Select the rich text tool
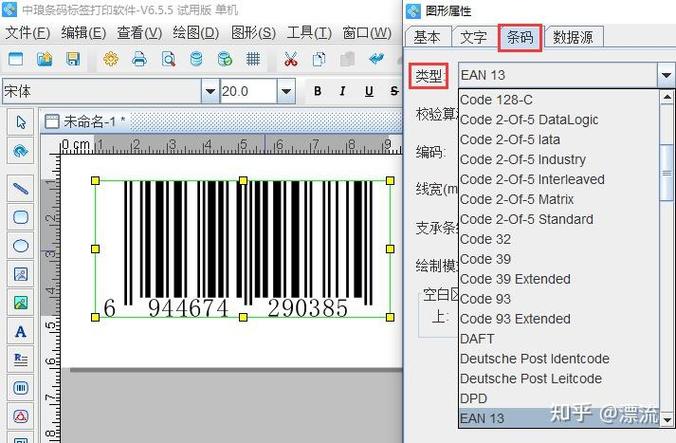 click(x=21, y=359)
